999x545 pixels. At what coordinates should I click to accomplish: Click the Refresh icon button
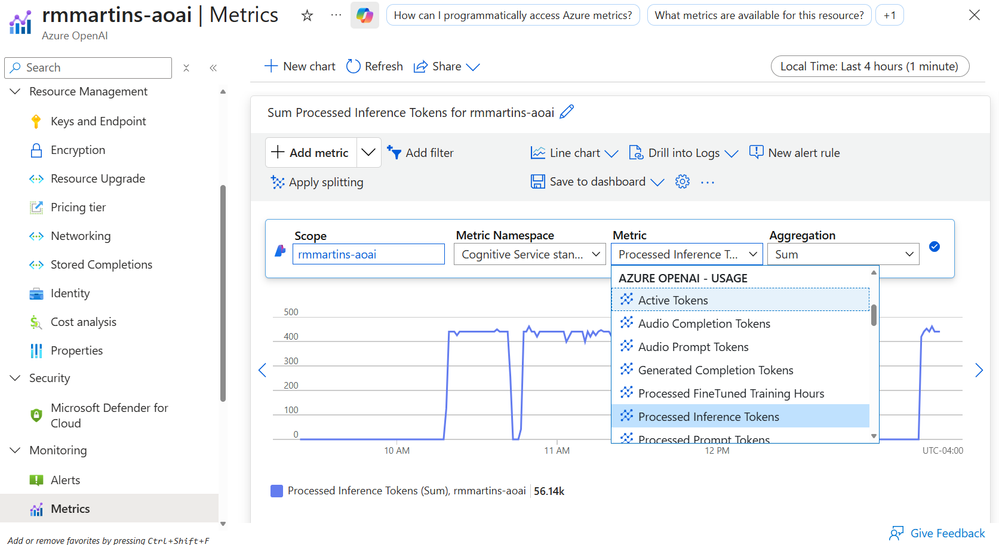click(353, 66)
